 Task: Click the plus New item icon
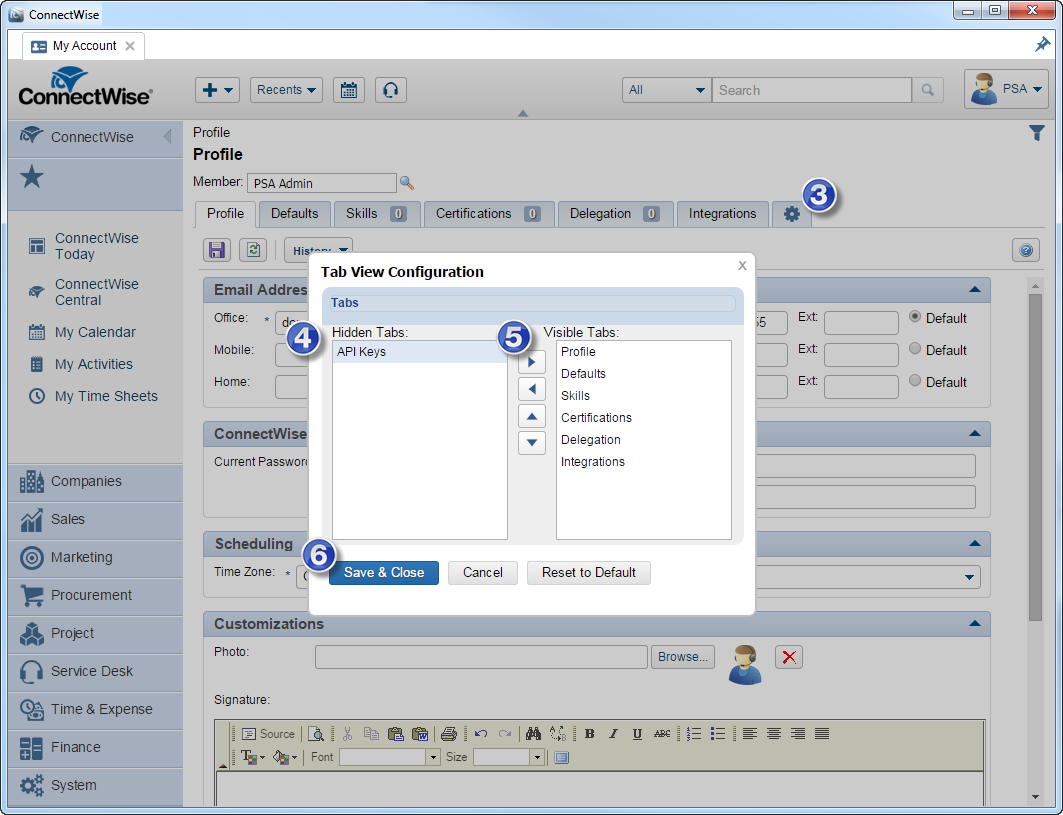[x=217, y=90]
